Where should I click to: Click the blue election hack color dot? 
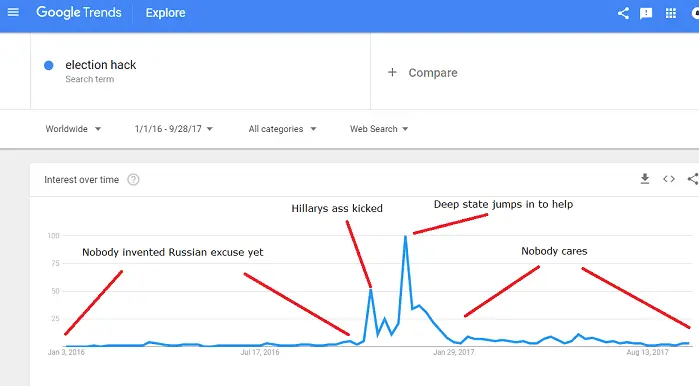click(x=49, y=66)
